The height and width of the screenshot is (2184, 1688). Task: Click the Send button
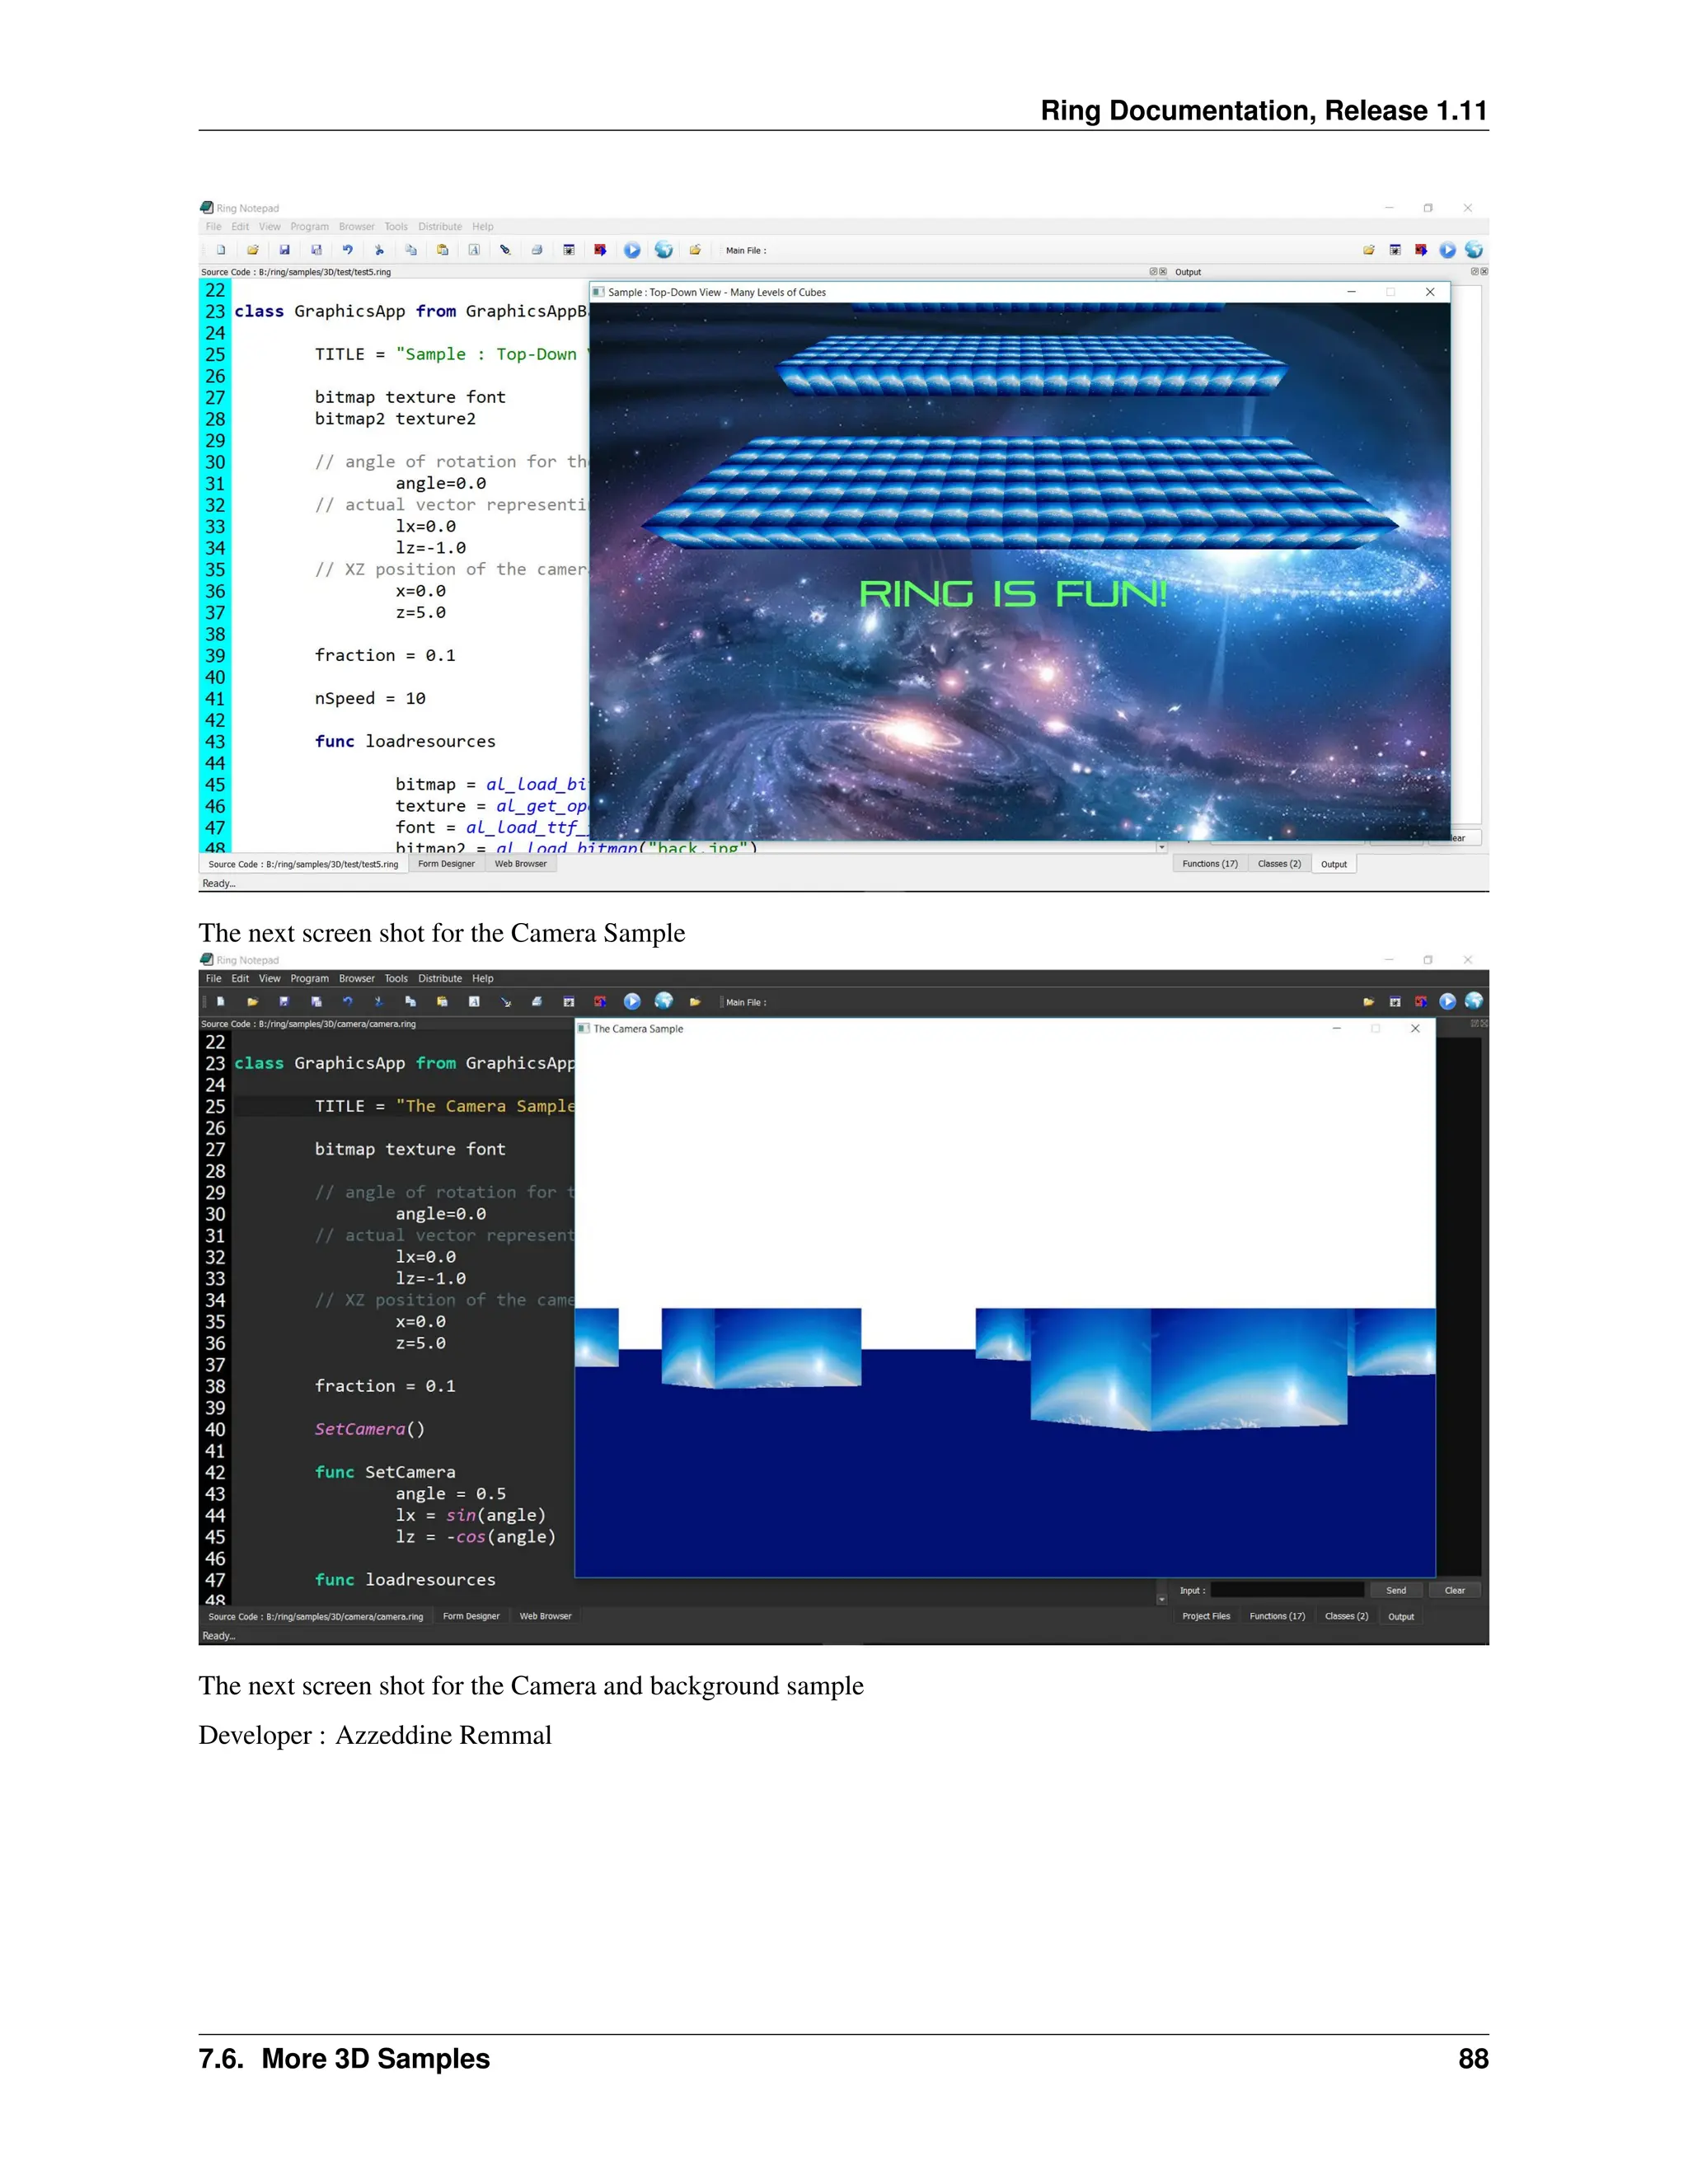[x=1396, y=1590]
